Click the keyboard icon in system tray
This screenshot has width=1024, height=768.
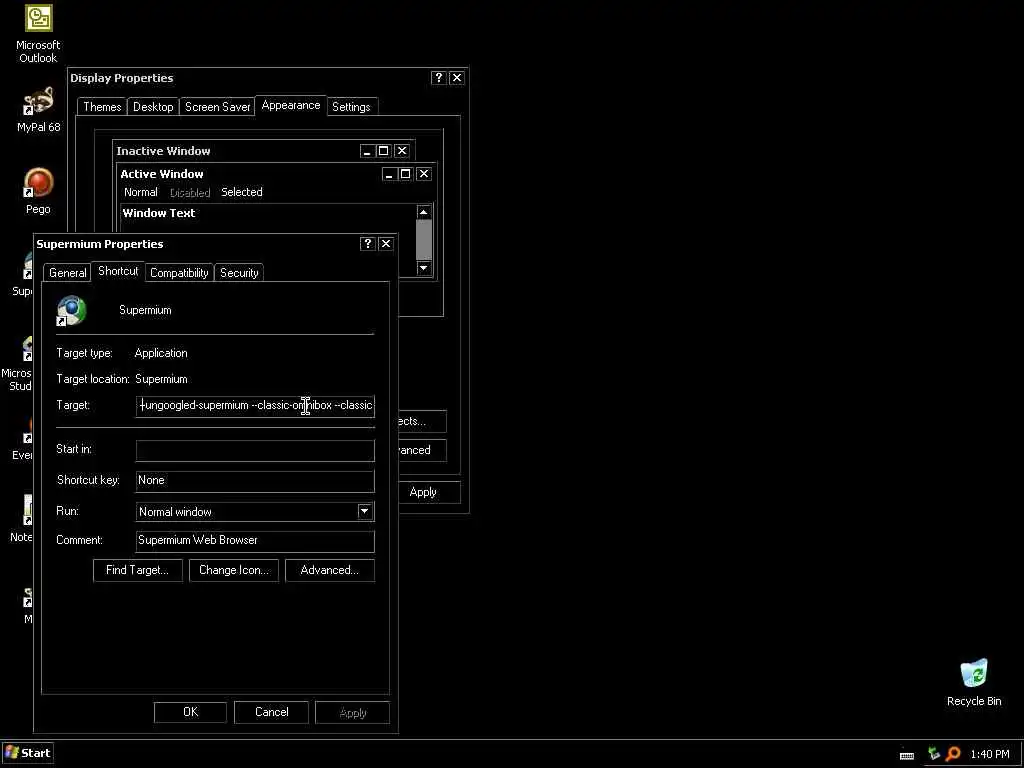[x=906, y=755]
